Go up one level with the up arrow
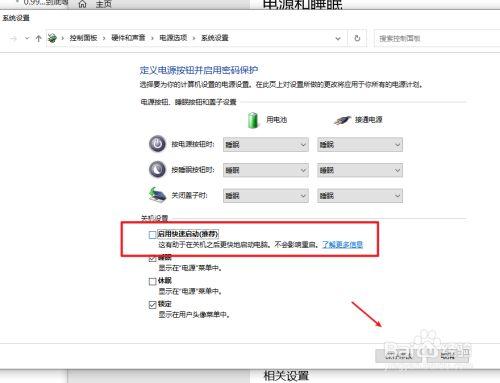This screenshot has height=383, width=500. tap(38, 38)
